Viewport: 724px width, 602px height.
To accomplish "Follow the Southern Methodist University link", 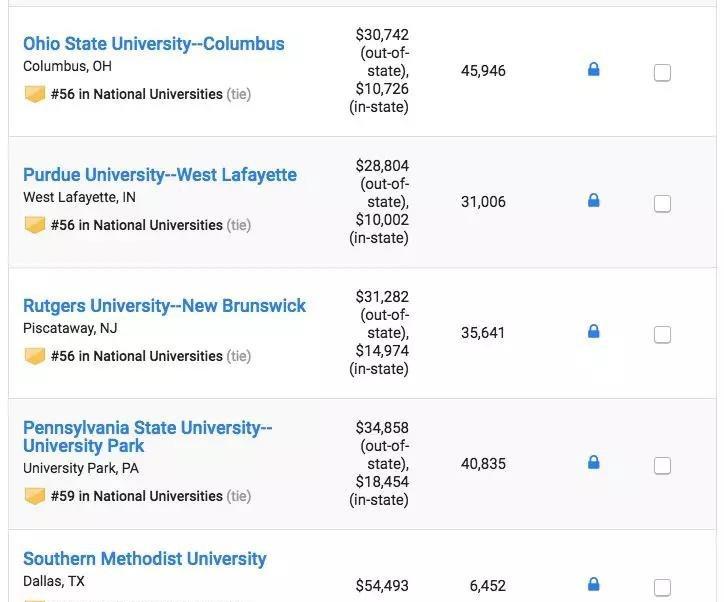I will click(144, 559).
